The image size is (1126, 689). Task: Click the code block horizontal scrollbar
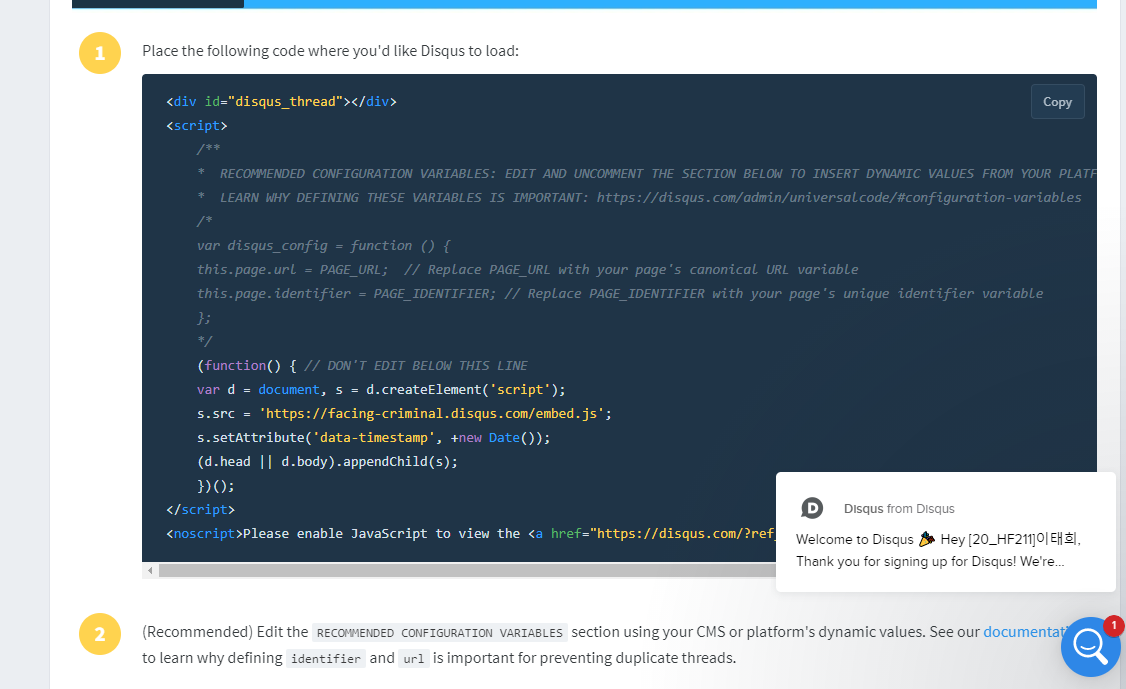[x=467, y=570]
